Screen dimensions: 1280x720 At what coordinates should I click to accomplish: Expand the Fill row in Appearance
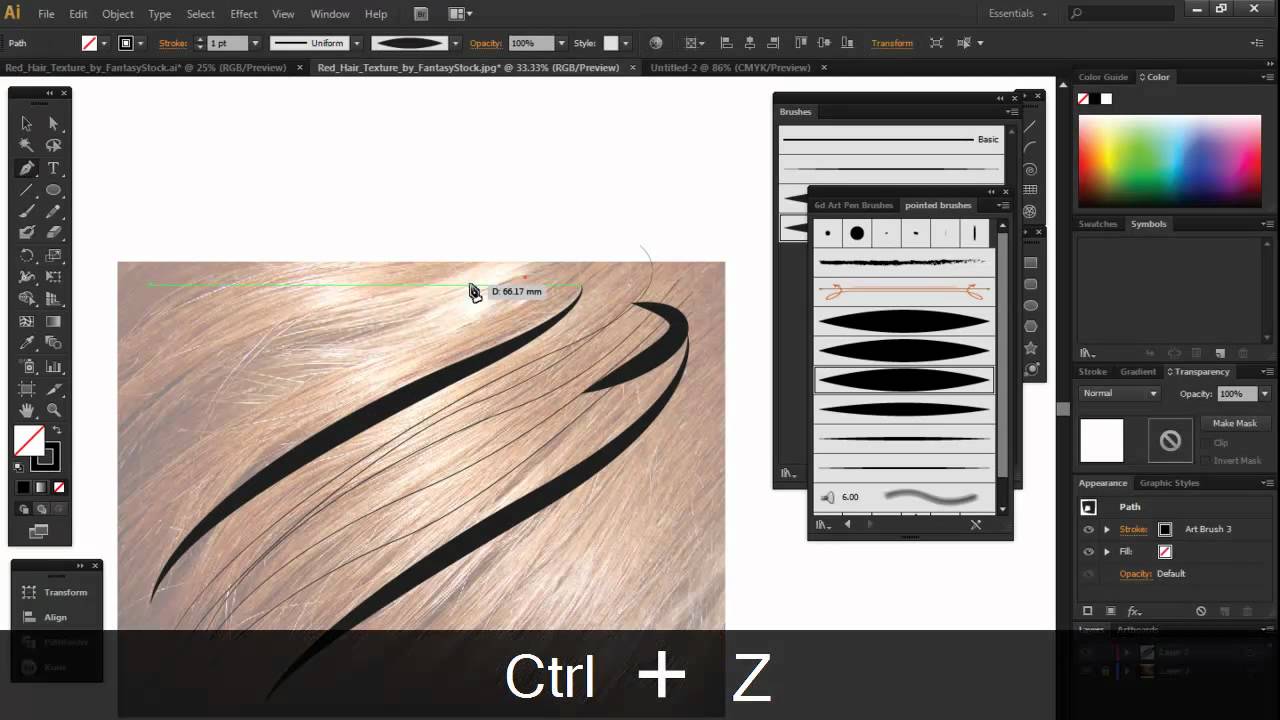click(1106, 551)
